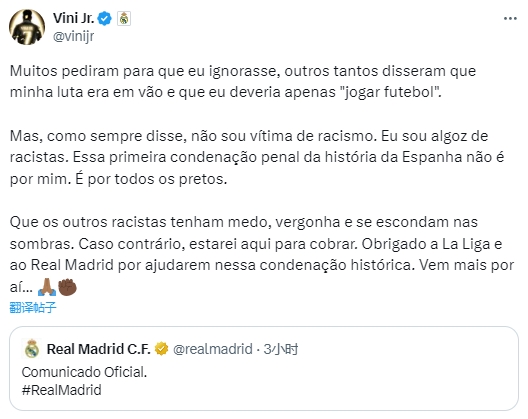Select the Comunicado Oficial text line

(84, 372)
